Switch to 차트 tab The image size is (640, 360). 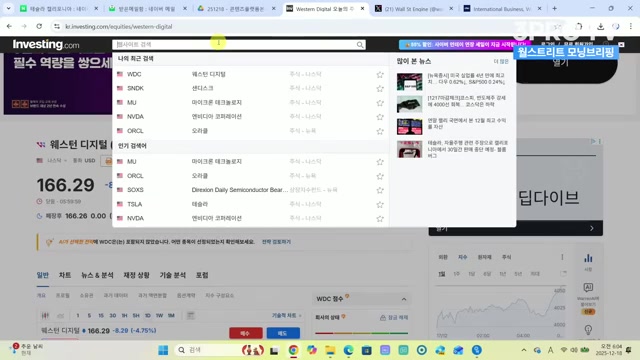tap(65, 275)
